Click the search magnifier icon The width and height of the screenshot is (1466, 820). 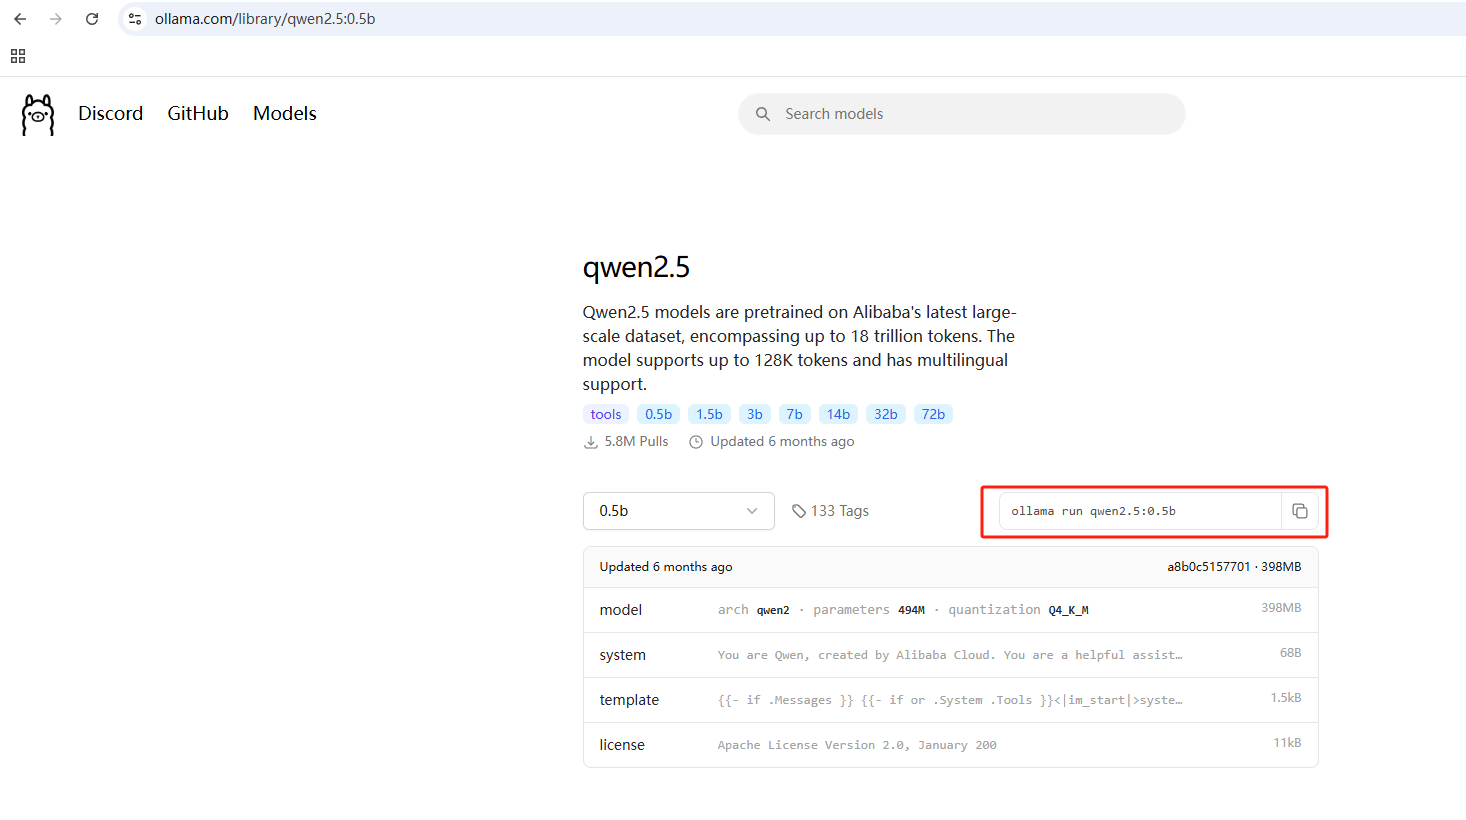coord(763,114)
